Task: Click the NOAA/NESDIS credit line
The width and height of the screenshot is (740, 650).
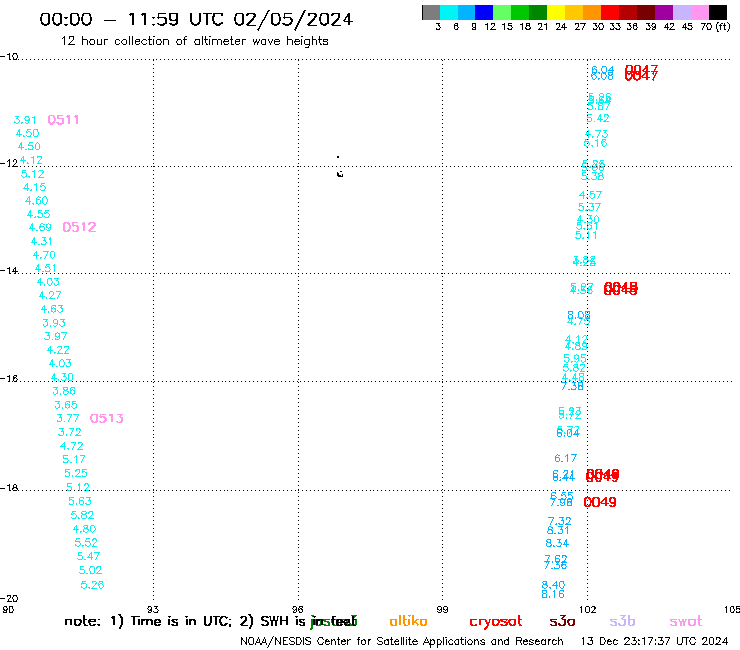Action: point(402,641)
